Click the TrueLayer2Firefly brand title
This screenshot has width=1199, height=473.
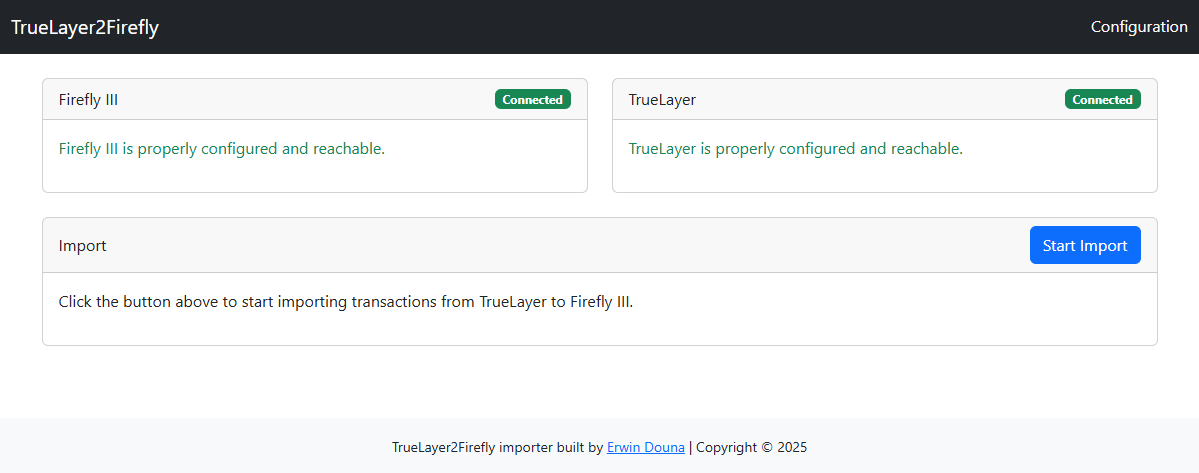(x=85, y=28)
